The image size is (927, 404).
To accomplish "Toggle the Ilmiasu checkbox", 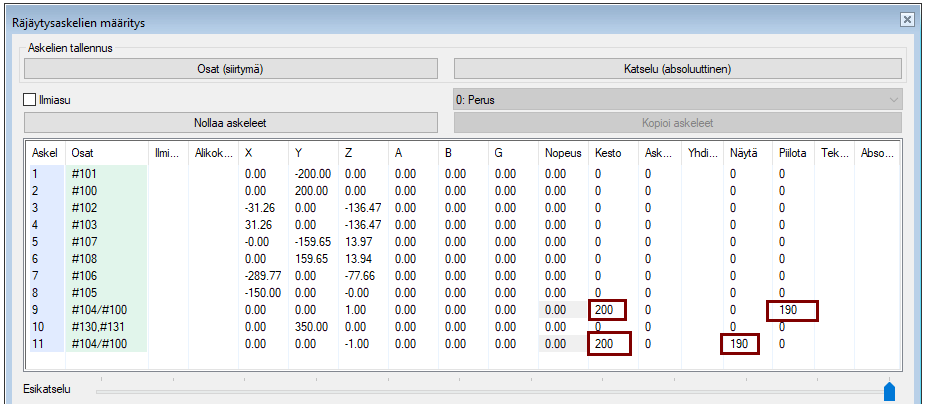I will 30,100.
